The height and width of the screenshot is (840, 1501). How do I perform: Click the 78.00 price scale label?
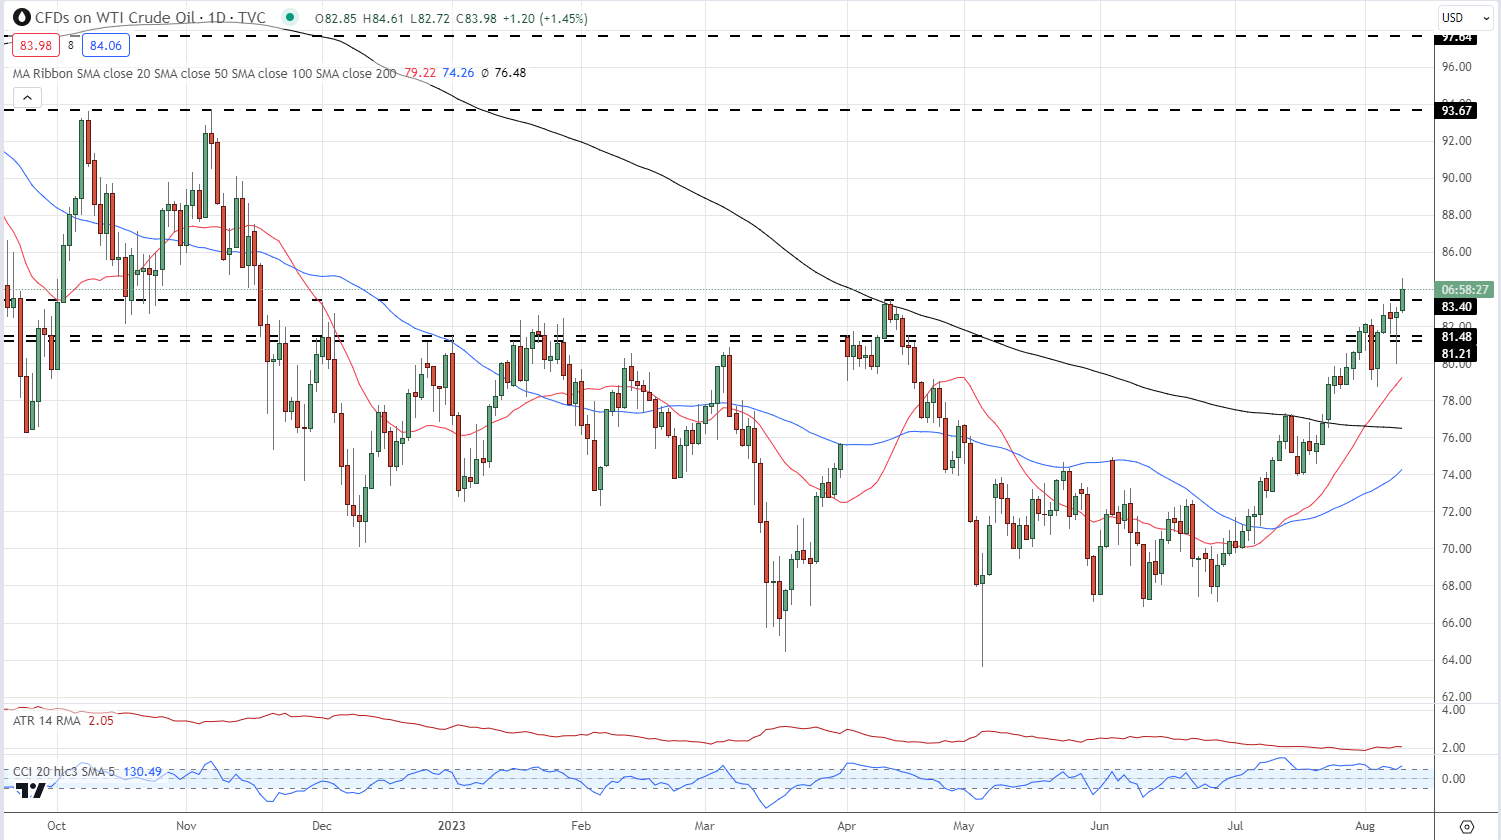[x=1456, y=401]
